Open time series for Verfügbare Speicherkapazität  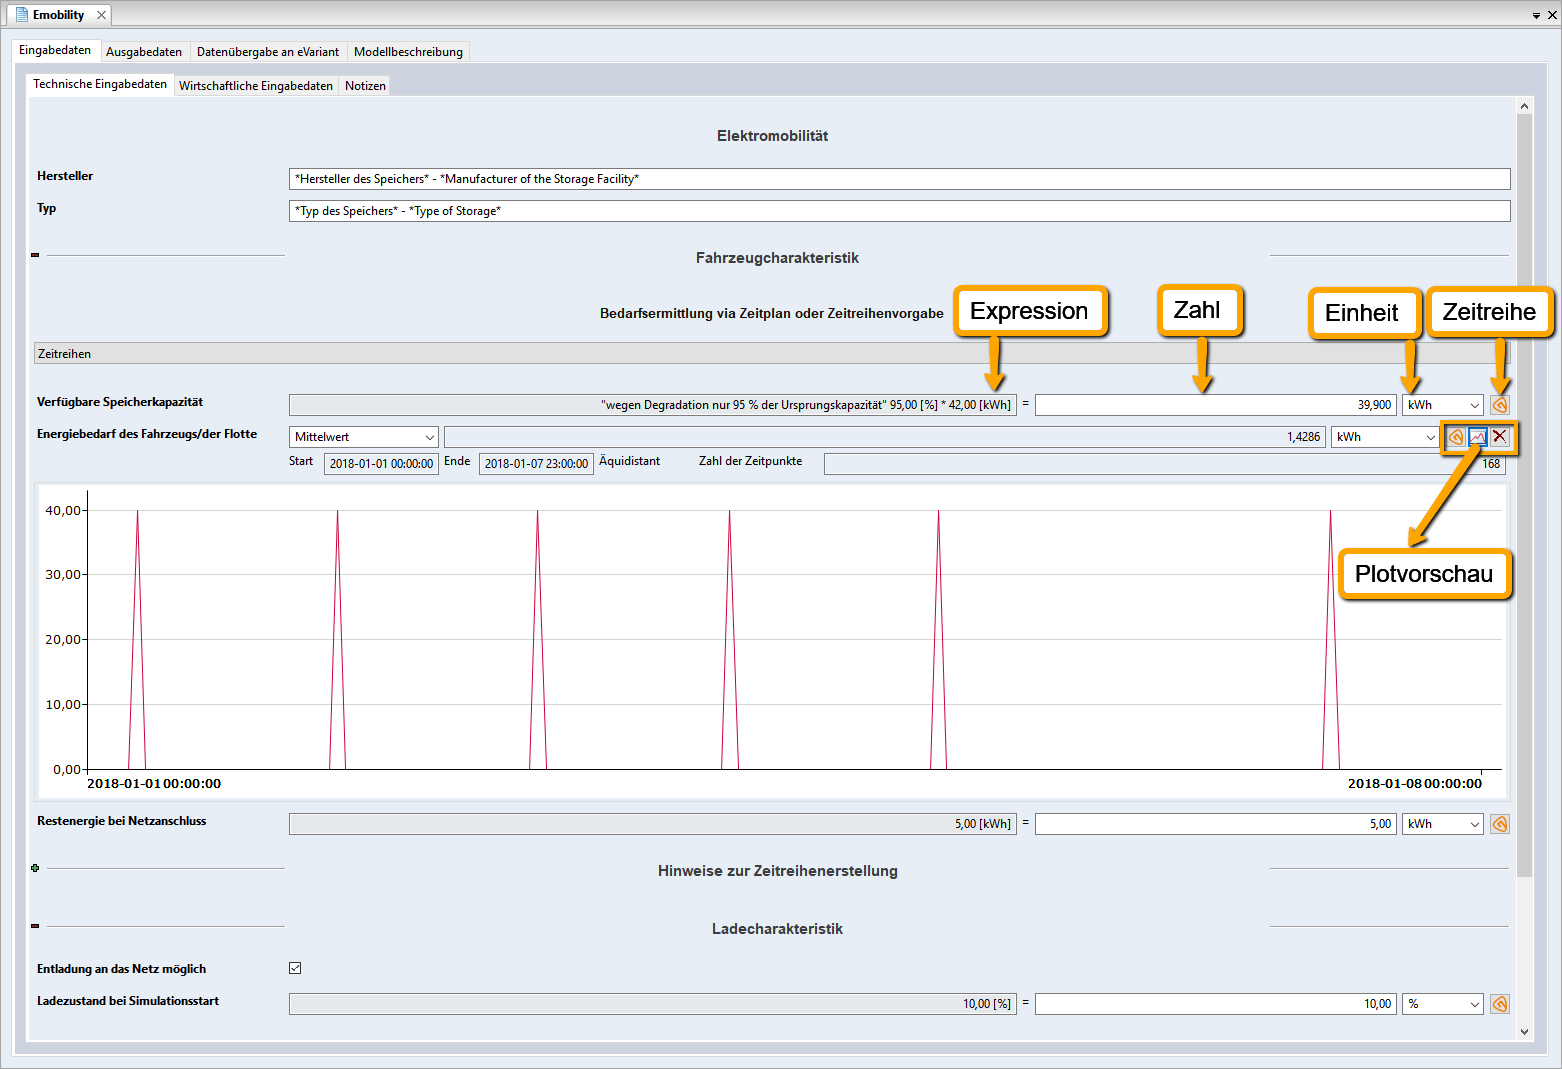[x=1499, y=405]
